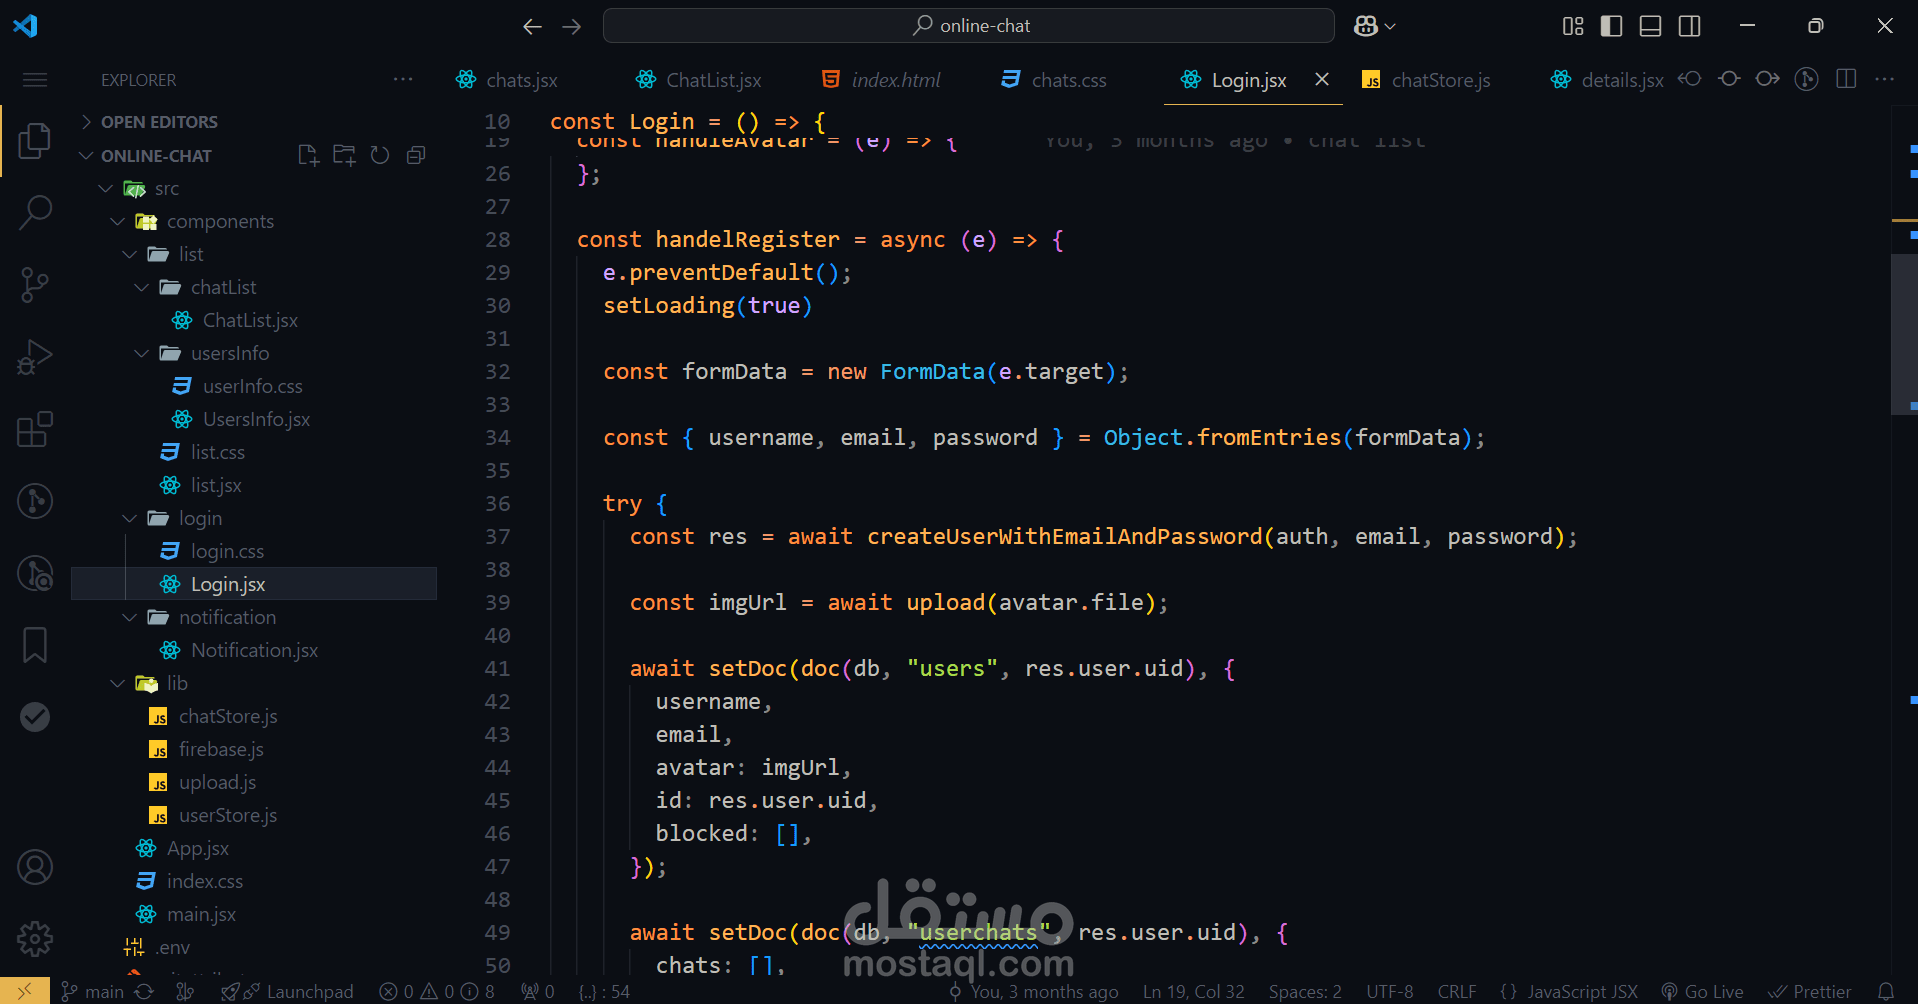Click the editor vertical scrollbar thumb

1904,334
